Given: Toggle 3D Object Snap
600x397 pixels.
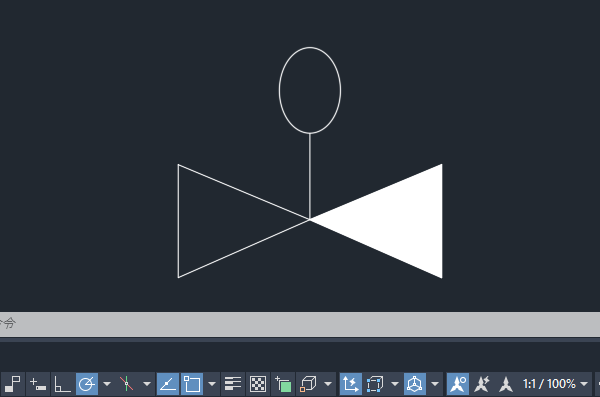Looking at the screenshot, I should pos(308,384).
